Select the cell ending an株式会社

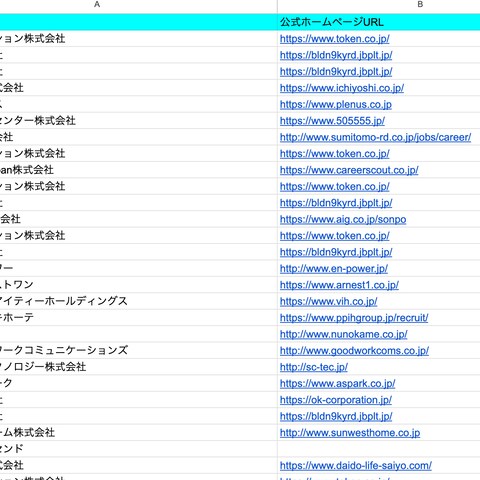[x=138, y=170]
